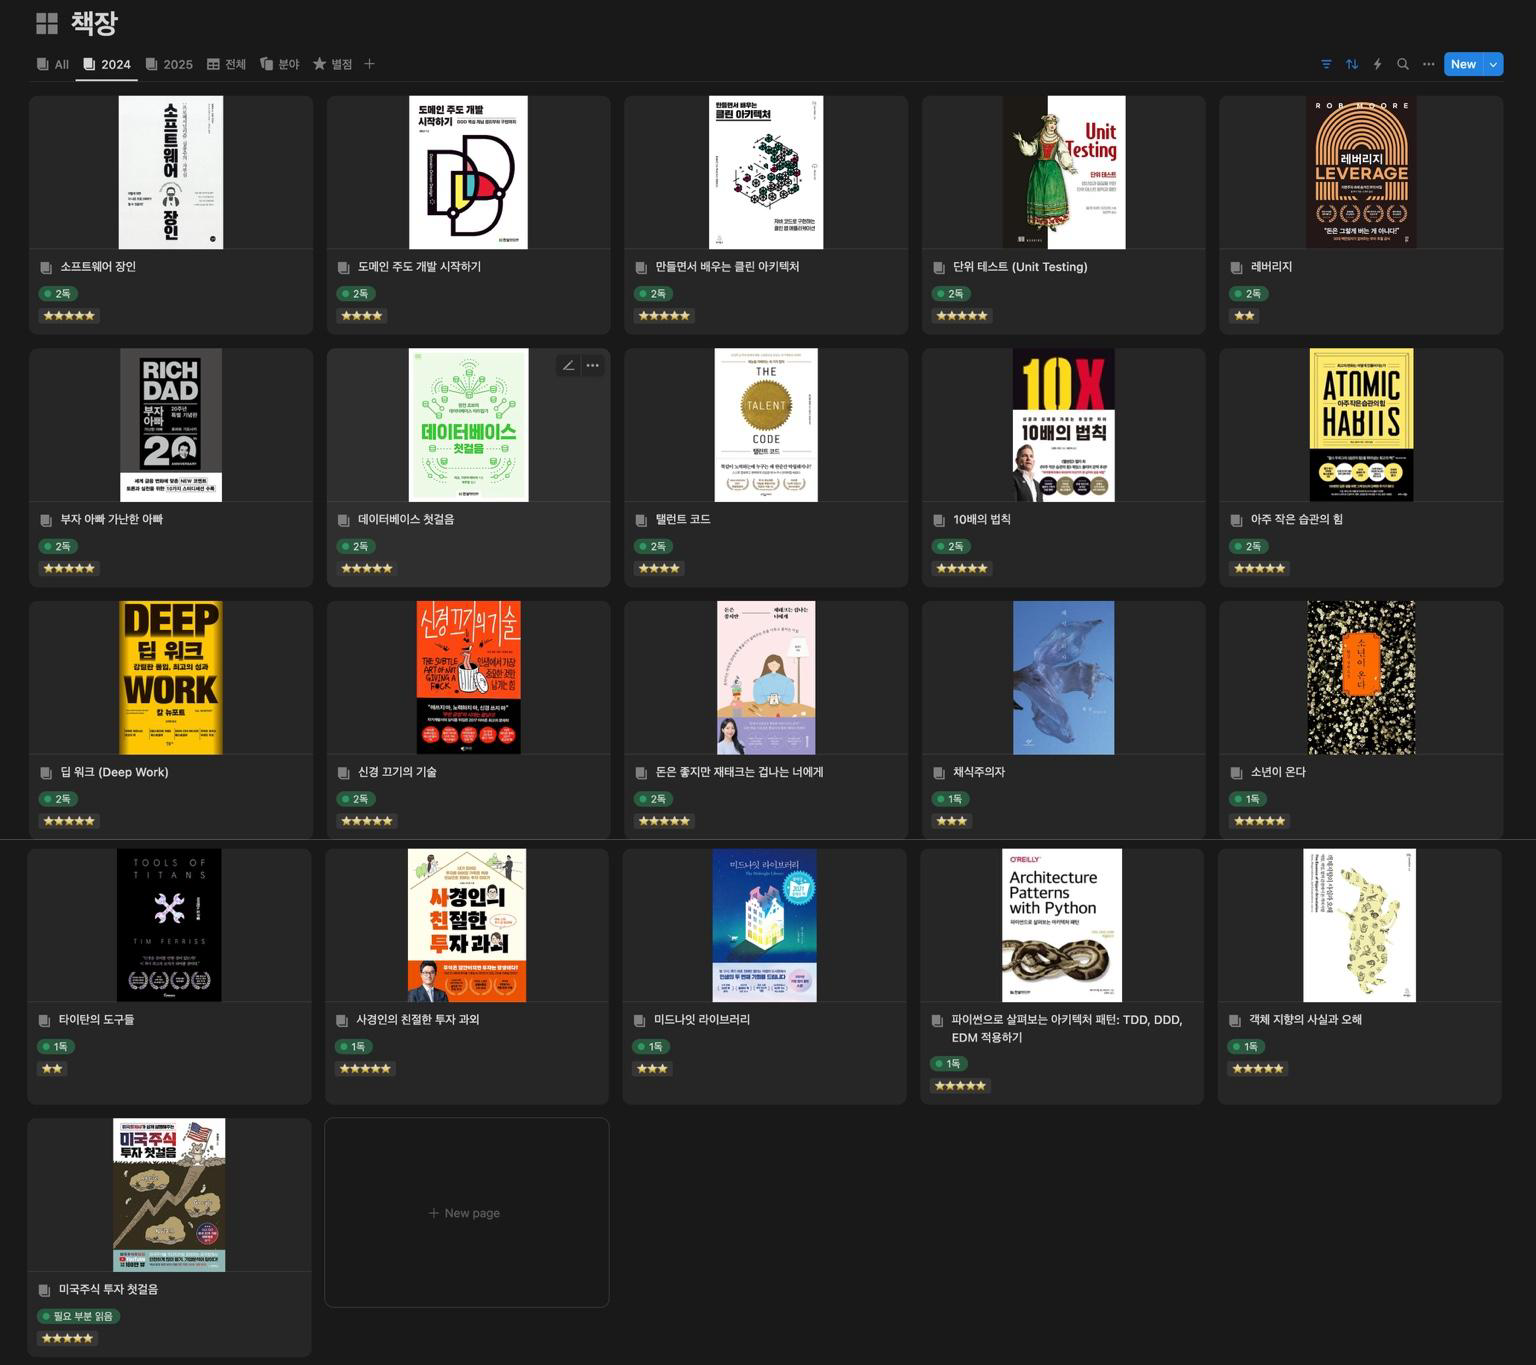This screenshot has width=1536, height=1365.
Task: Click the blue New button
Action: pyautogui.click(x=1463, y=64)
